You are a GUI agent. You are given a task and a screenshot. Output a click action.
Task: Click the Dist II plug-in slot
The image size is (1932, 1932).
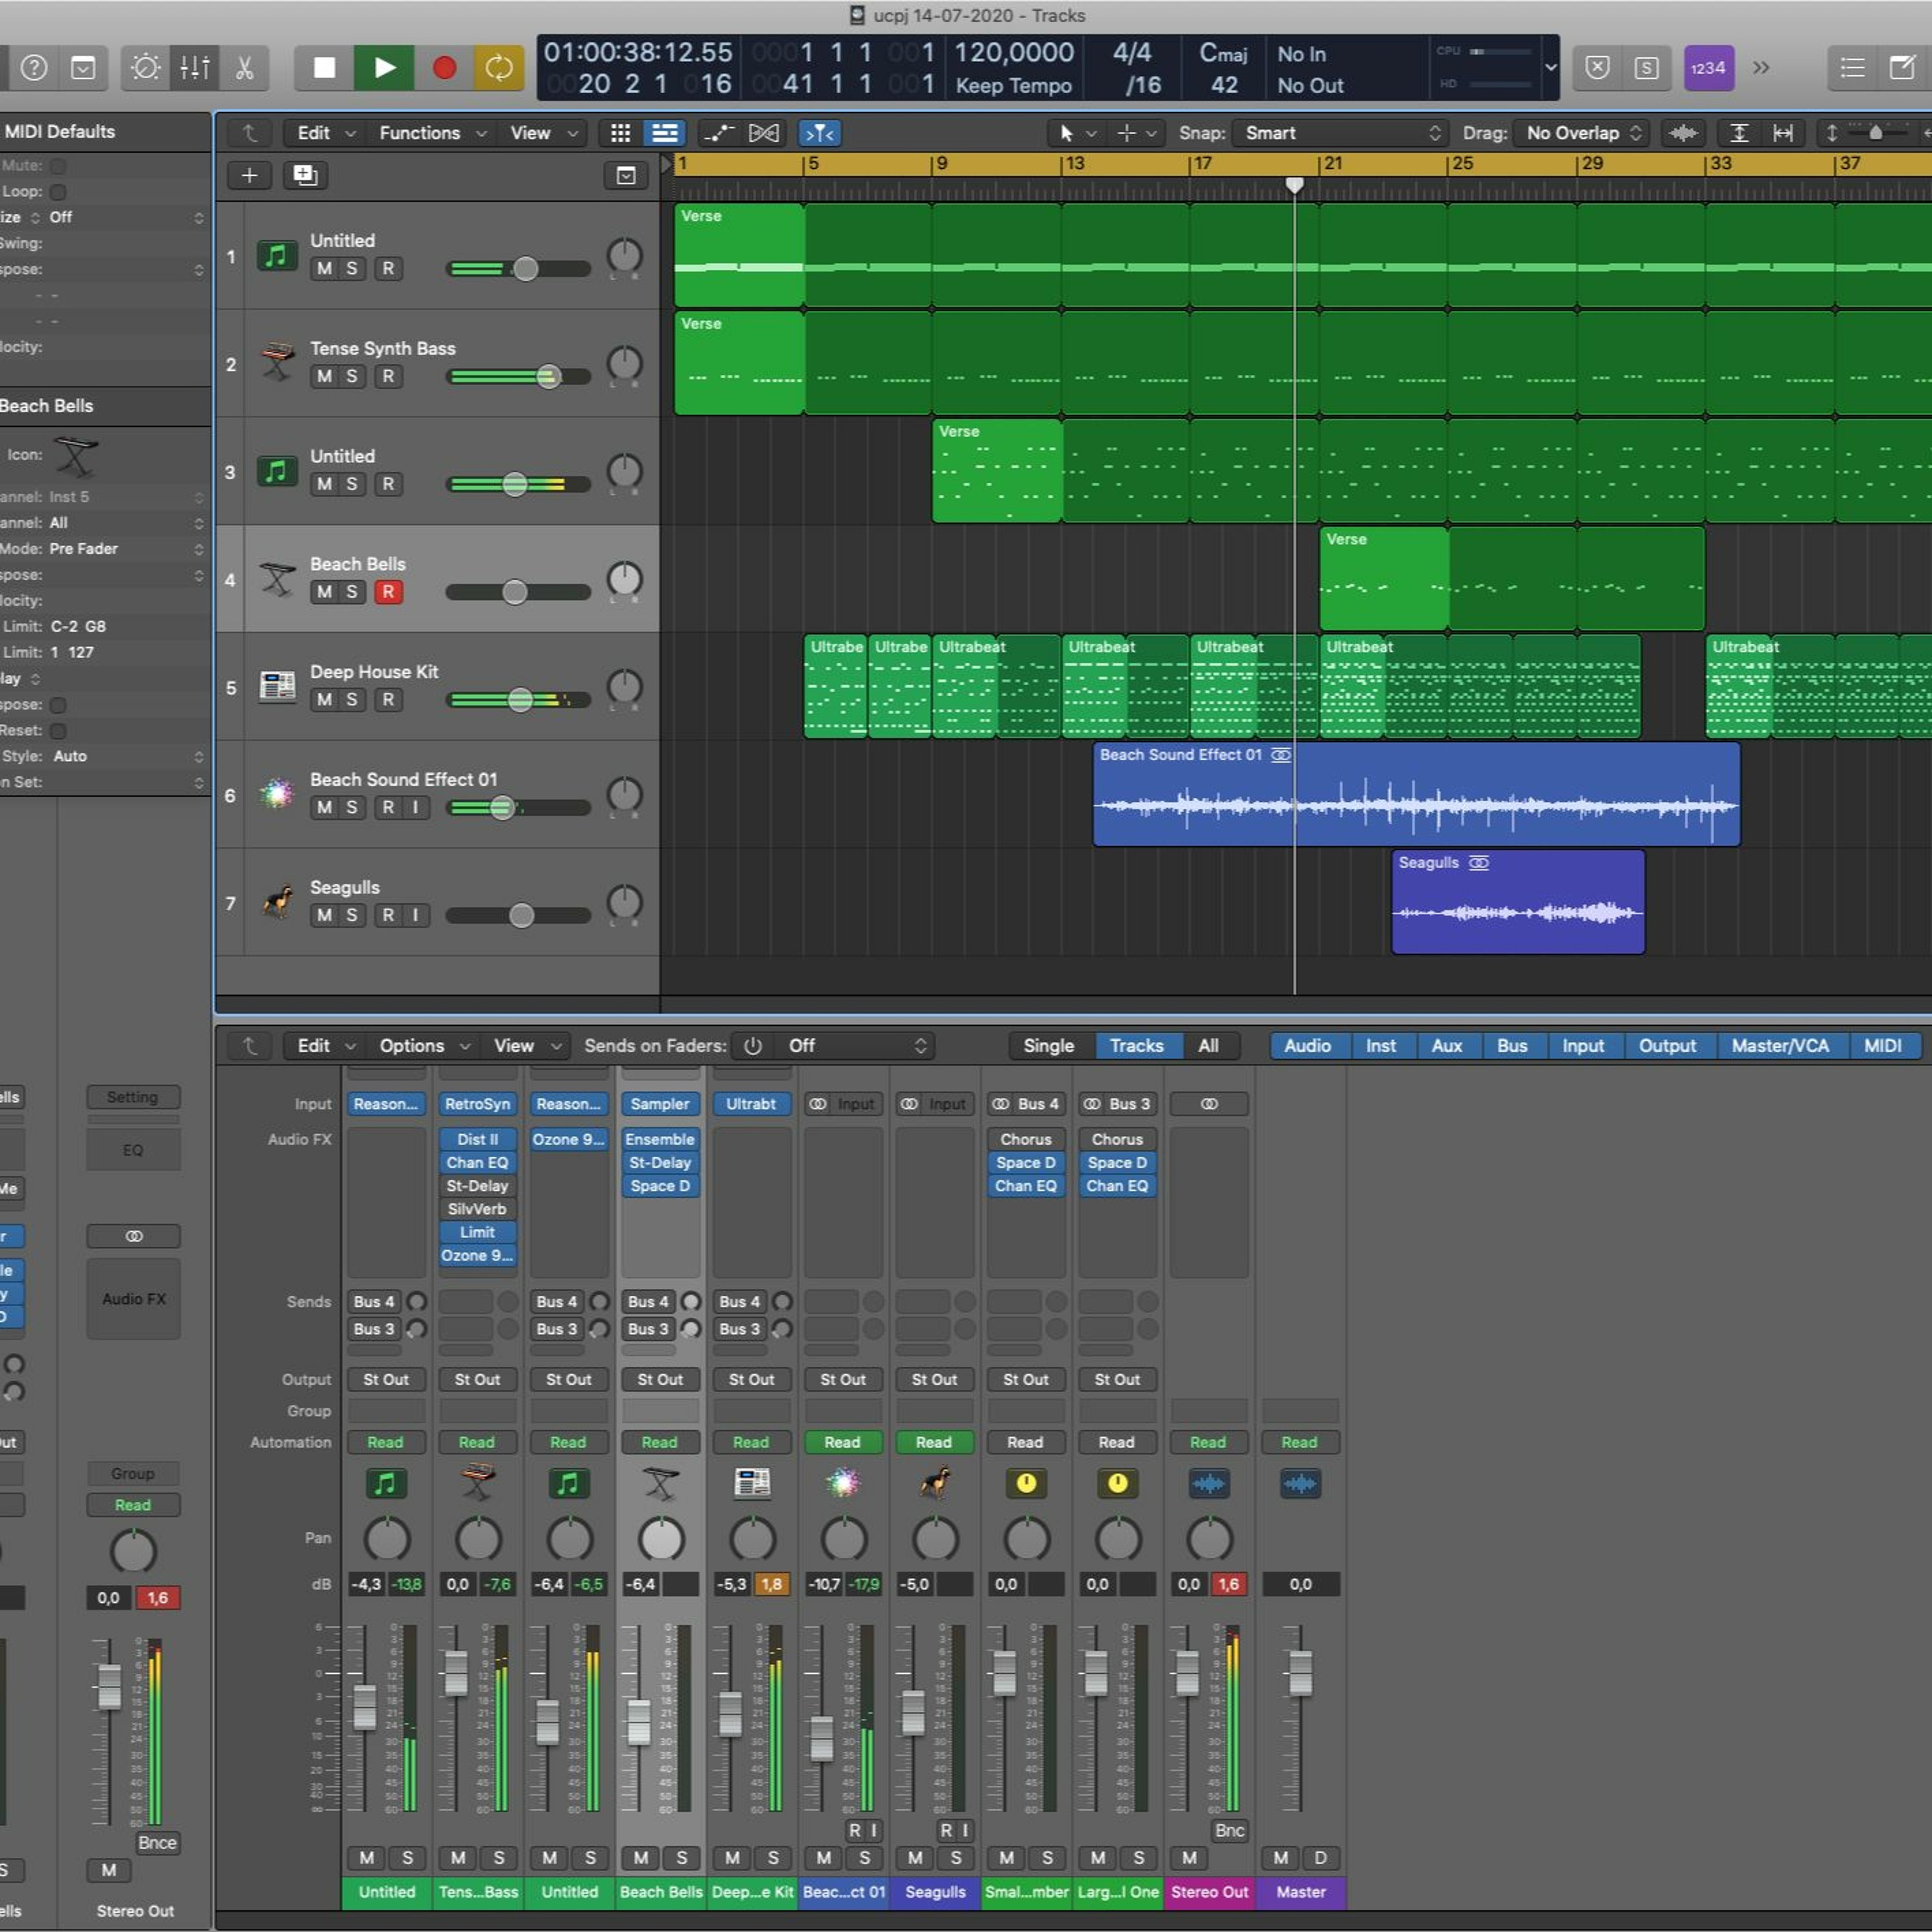click(477, 1139)
